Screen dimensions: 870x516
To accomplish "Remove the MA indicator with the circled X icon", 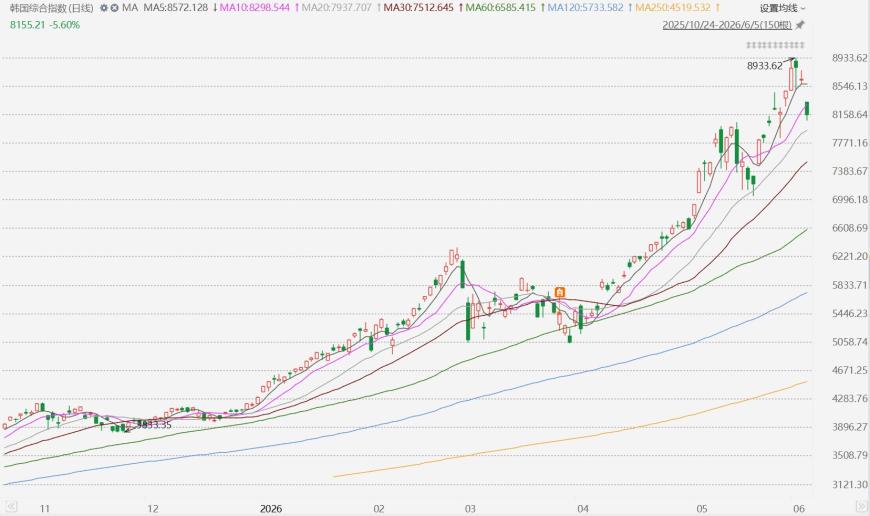I will 114,8.
